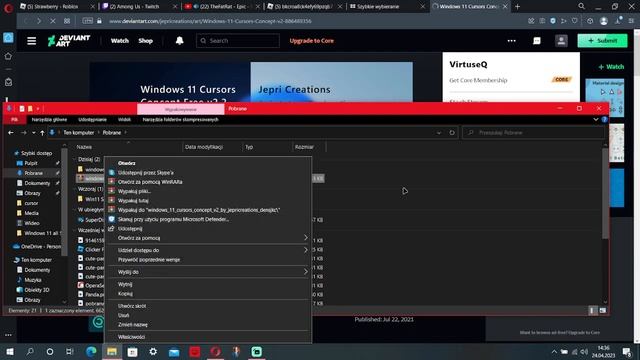Open Task View on taskbar

coord(70,351)
